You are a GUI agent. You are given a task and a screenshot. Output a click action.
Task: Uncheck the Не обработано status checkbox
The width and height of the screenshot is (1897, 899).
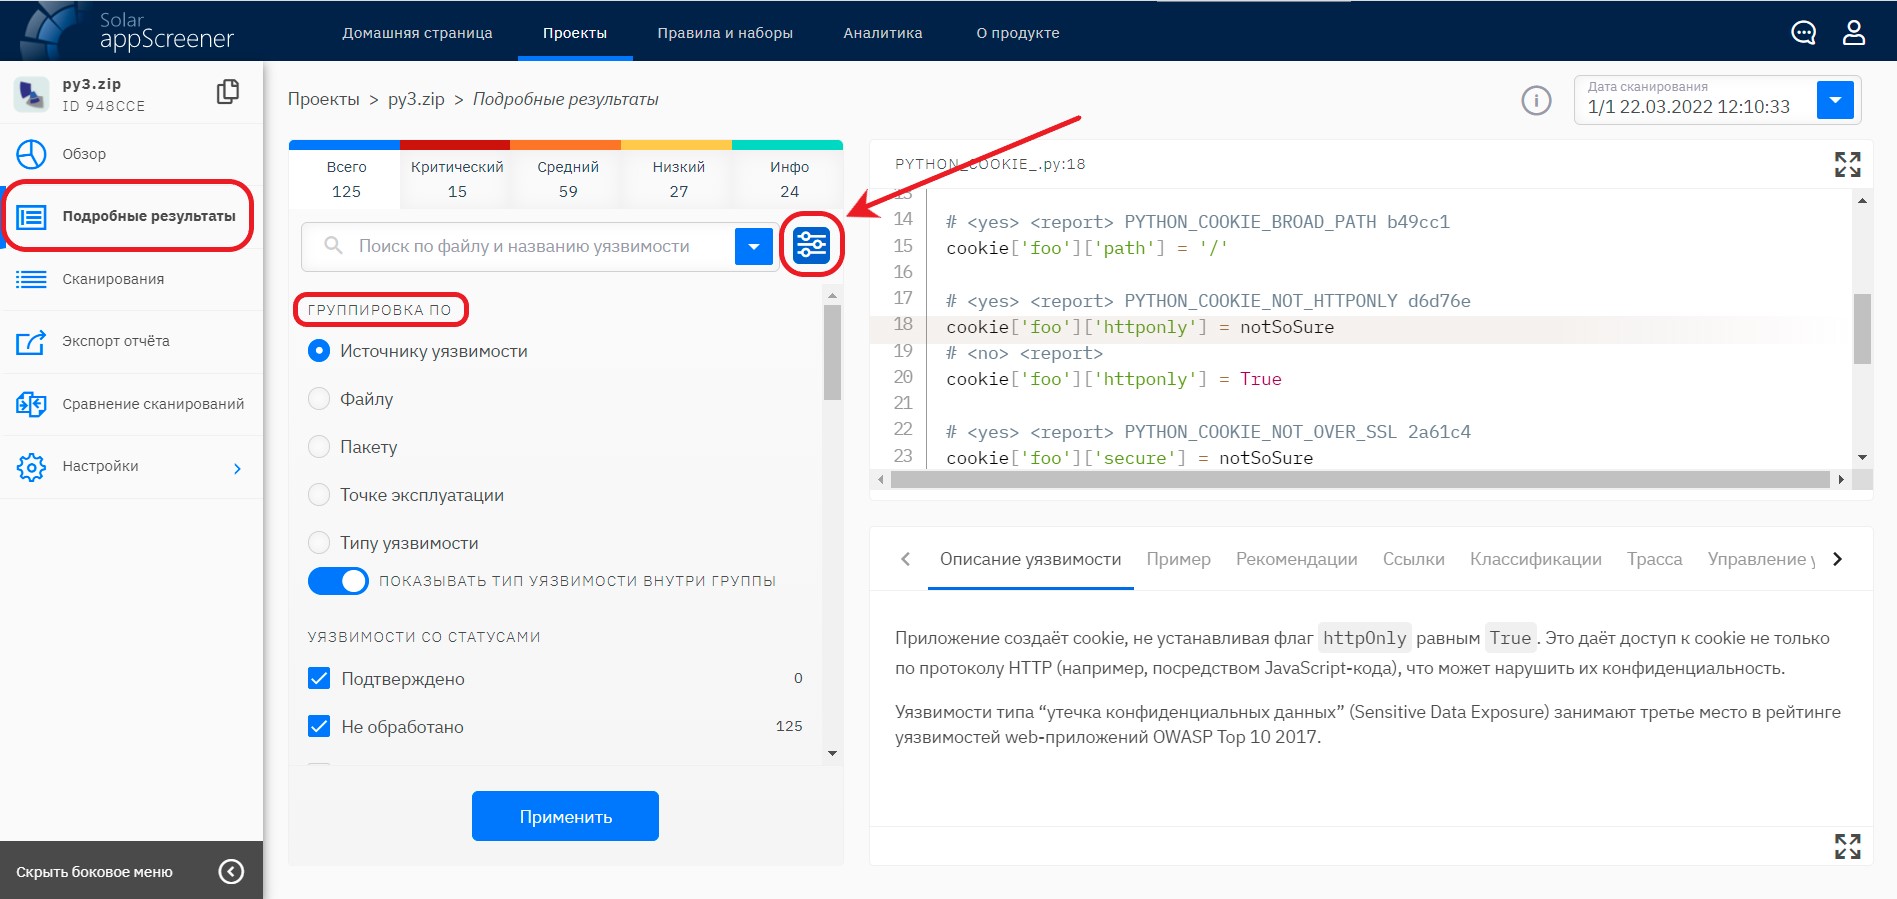point(319,727)
